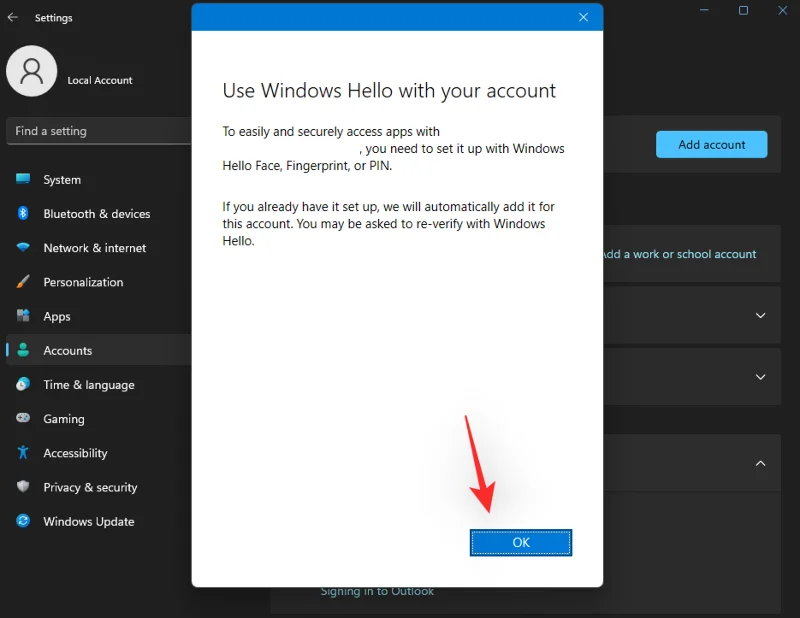This screenshot has width=800, height=618.
Task: Expand the first collapsed section chevron
Action: pos(760,315)
